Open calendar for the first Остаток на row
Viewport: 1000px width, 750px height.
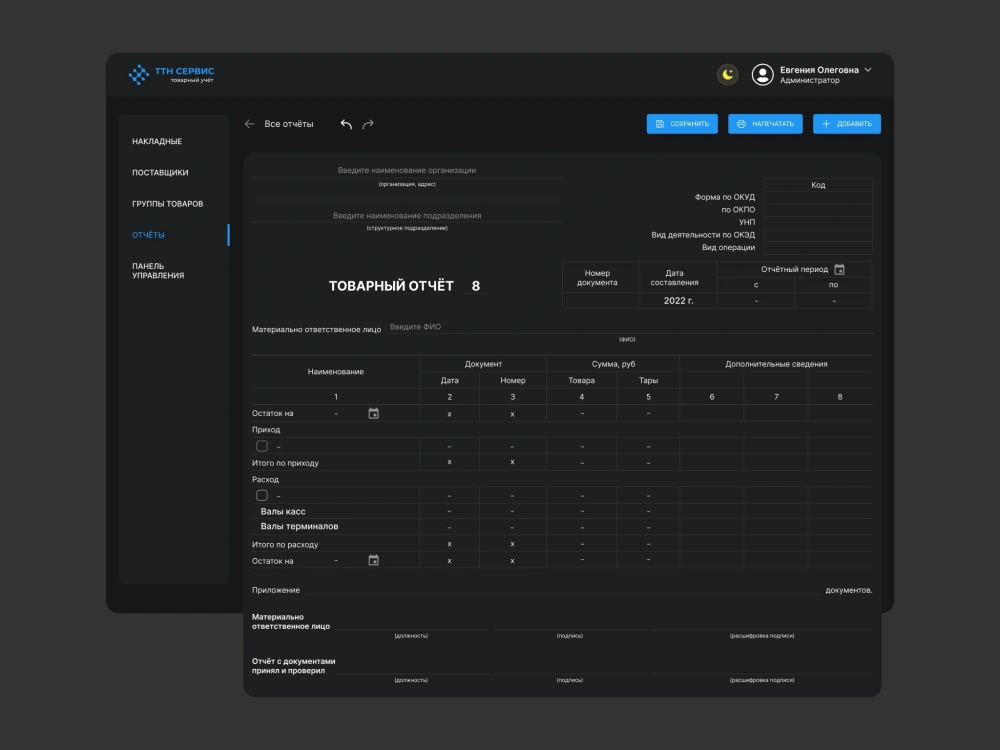click(374, 413)
